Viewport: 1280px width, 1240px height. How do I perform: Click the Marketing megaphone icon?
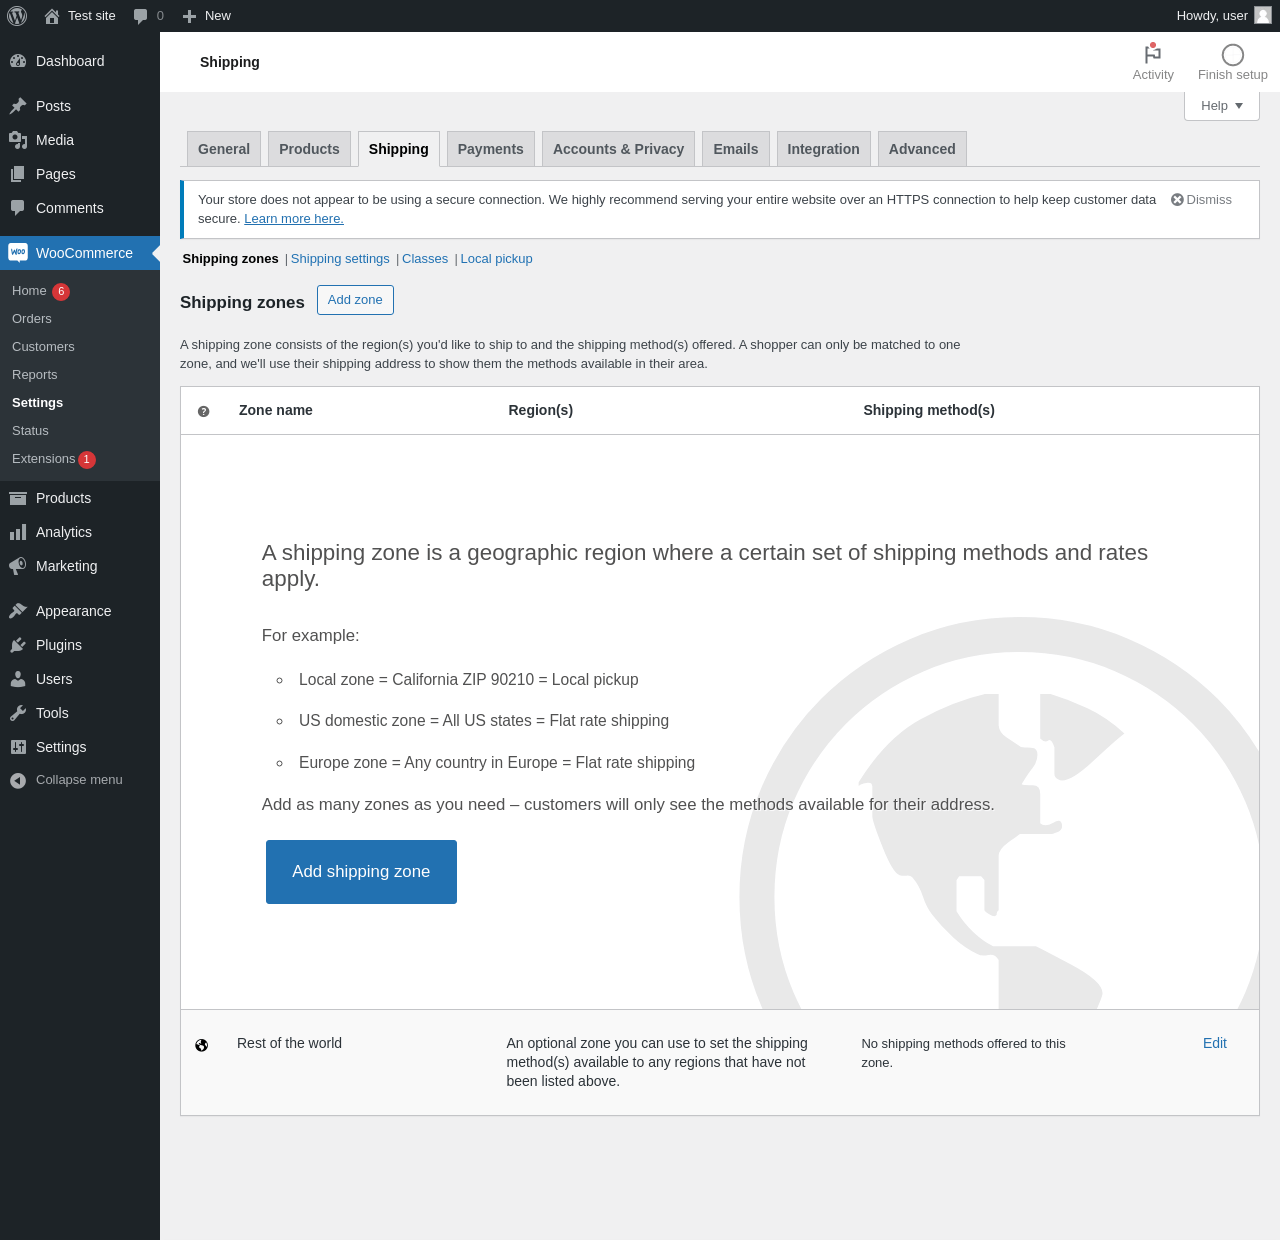(x=18, y=566)
